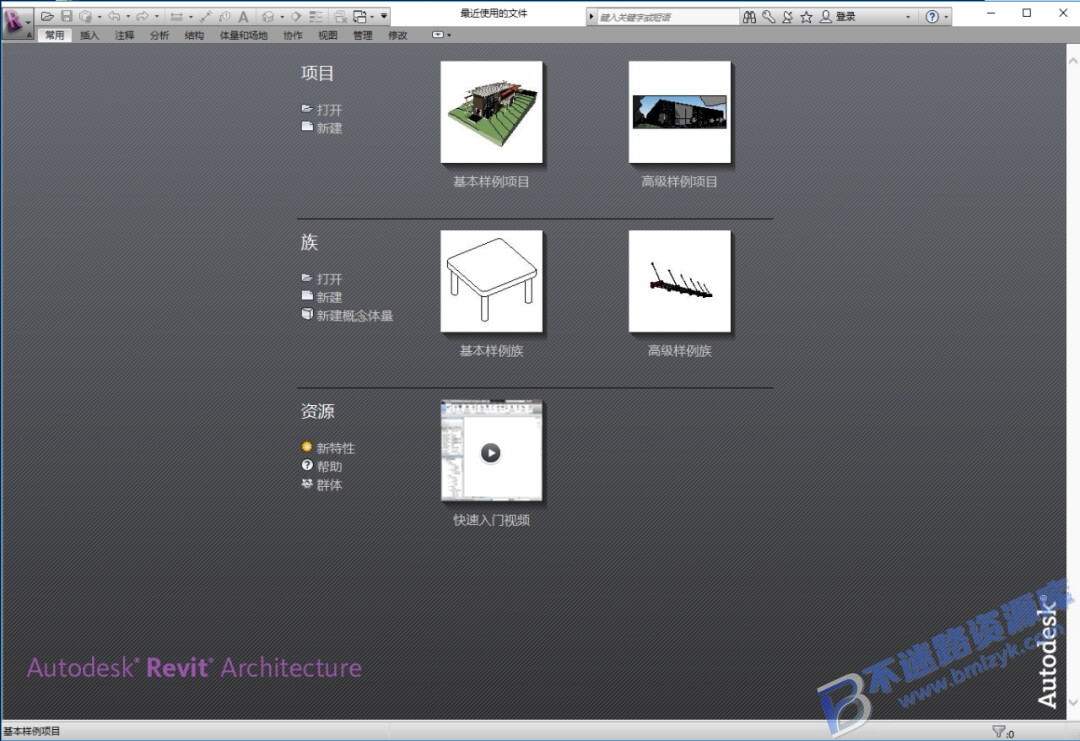Expand the search field arrow on the left

[x=591, y=17]
